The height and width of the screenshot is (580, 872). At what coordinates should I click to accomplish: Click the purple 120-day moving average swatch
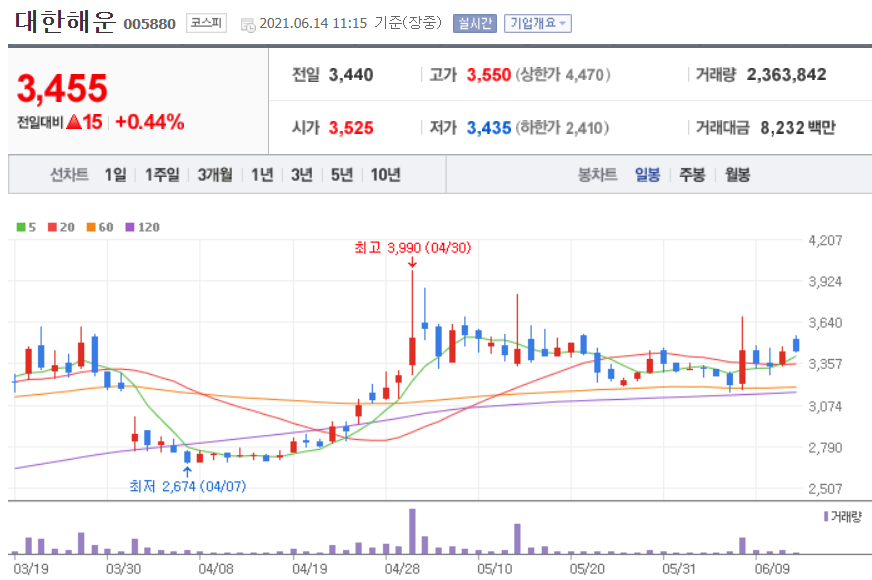point(130,227)
